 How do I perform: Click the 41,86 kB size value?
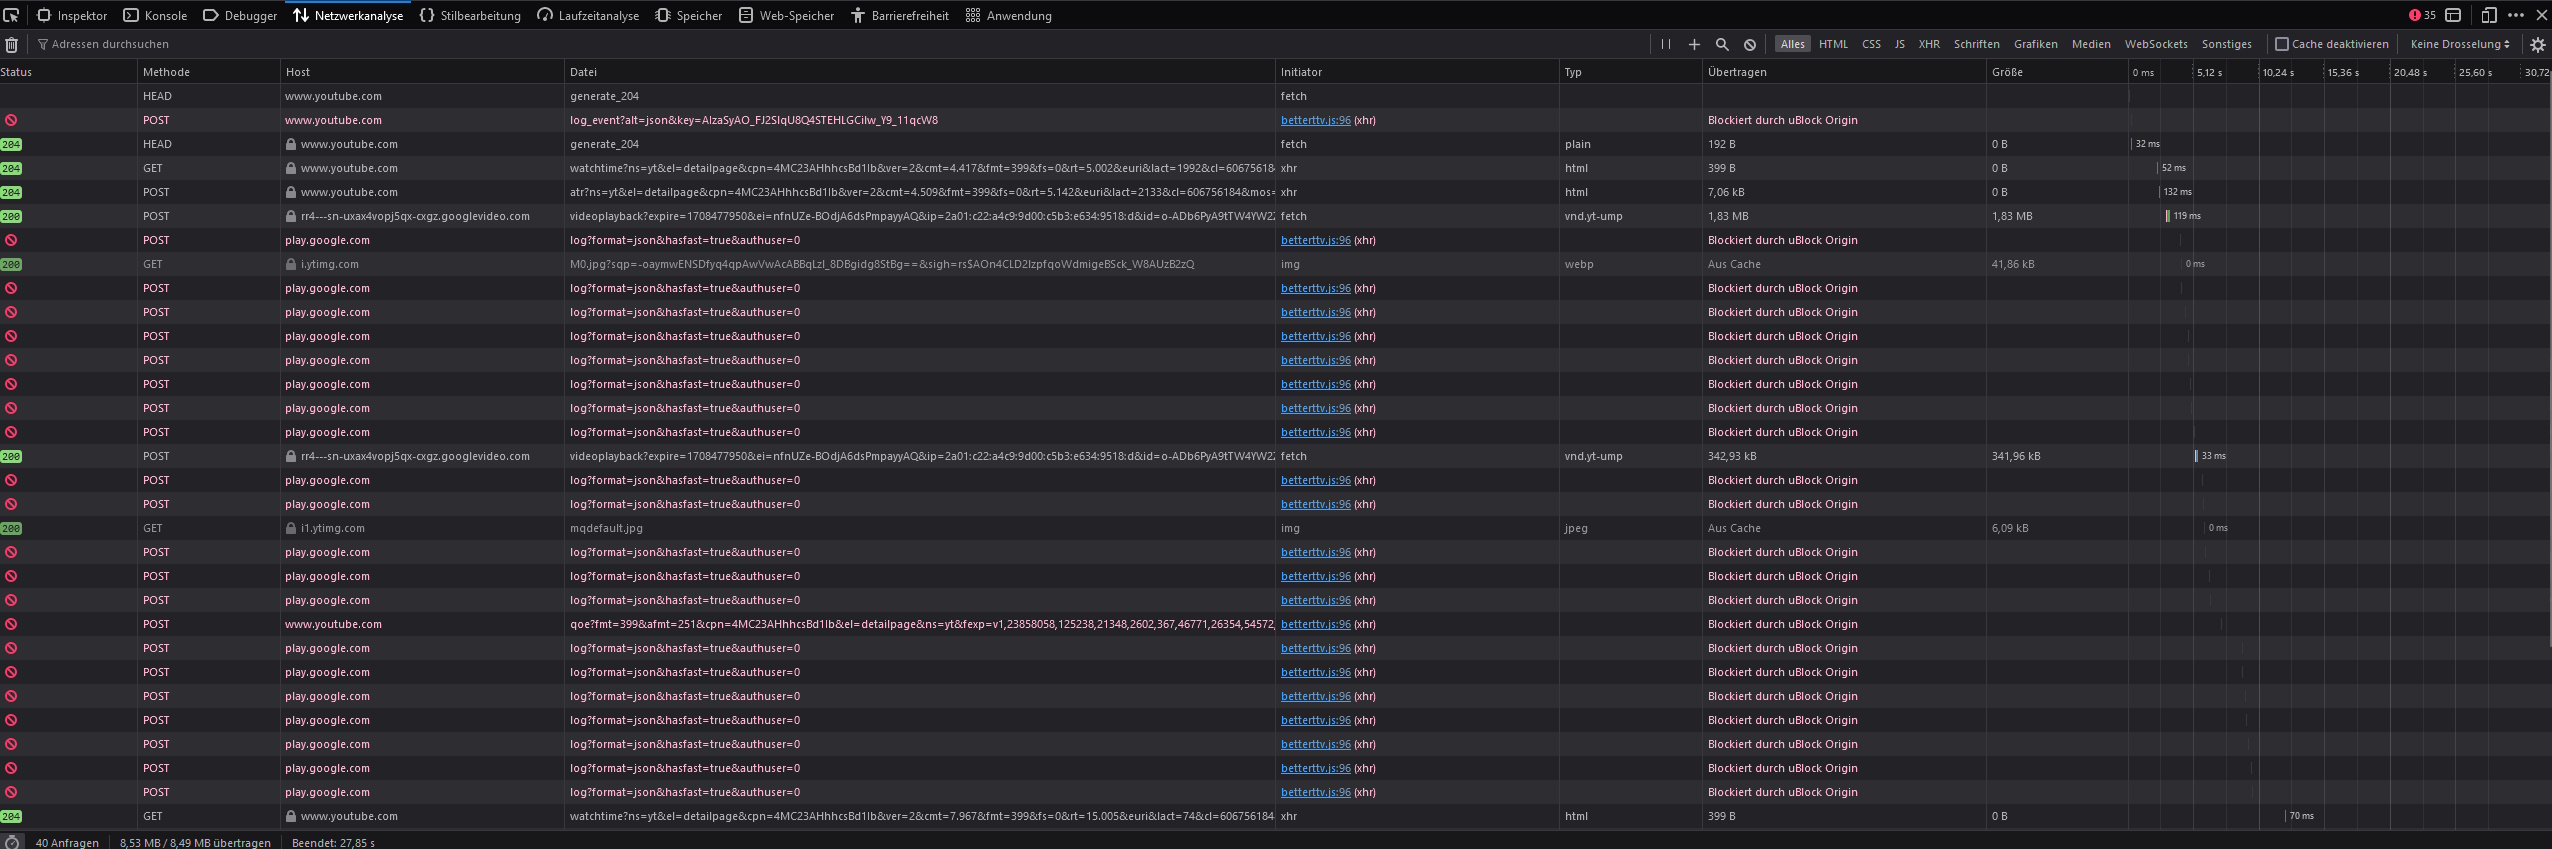pos(2012,264)
